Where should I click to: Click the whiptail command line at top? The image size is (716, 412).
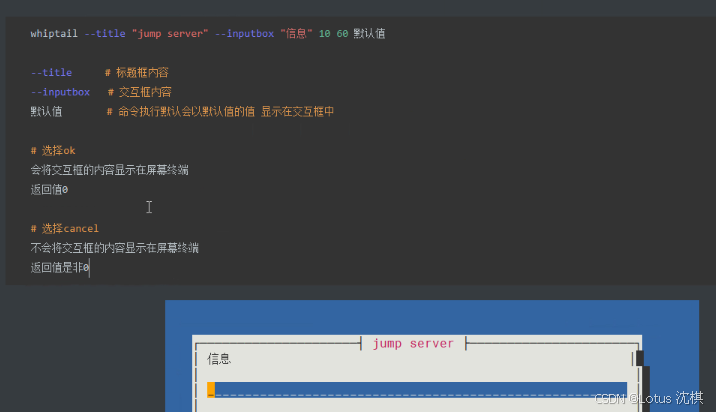pos(208,33)
